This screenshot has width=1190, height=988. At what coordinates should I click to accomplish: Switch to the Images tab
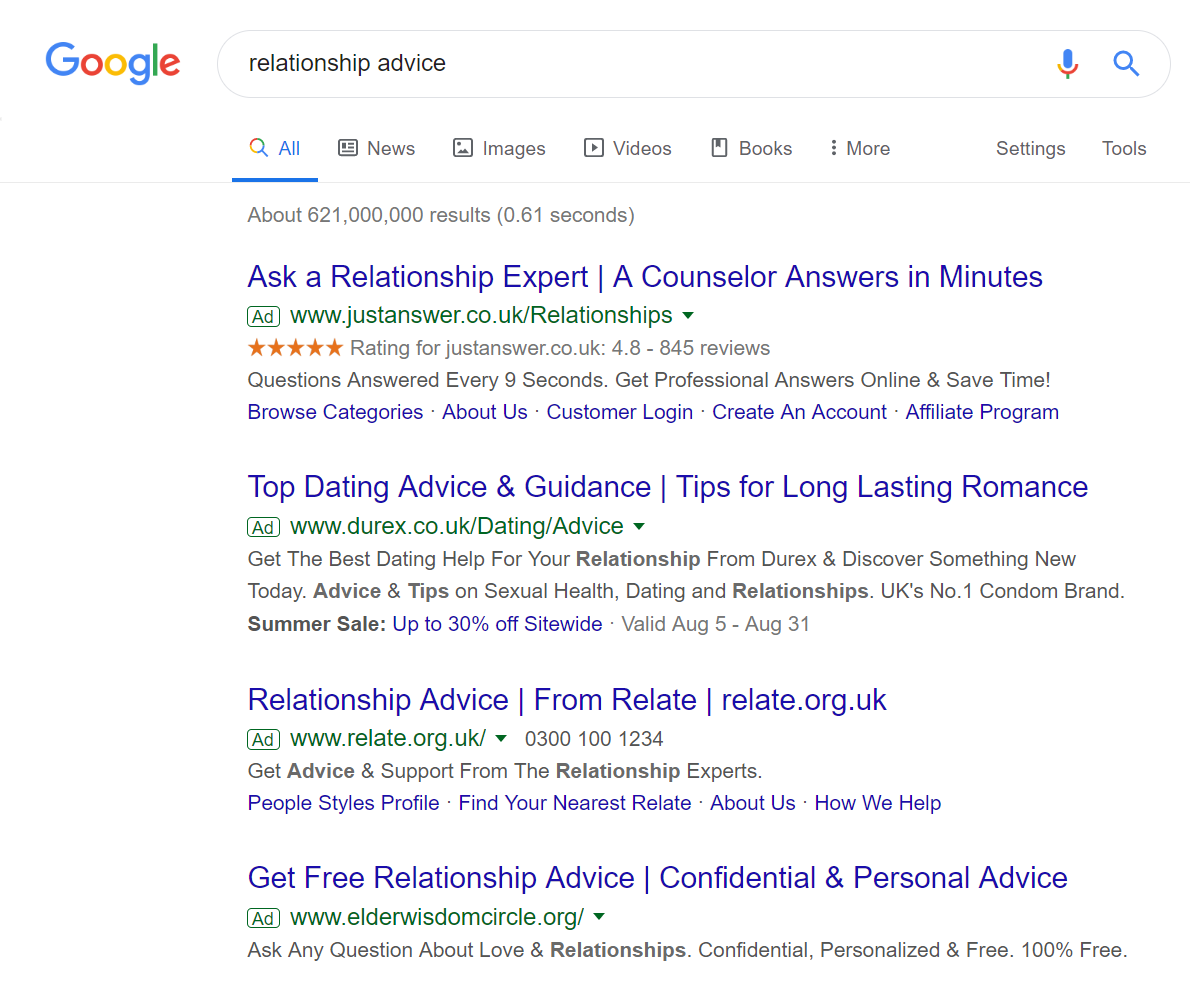coord(499,148)
